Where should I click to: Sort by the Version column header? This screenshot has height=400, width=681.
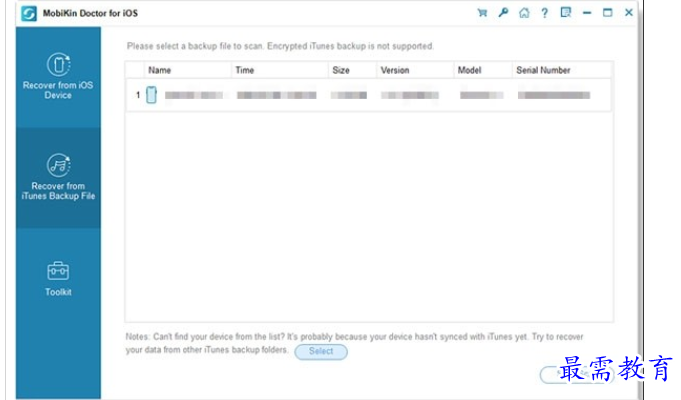tap(415, 70)
